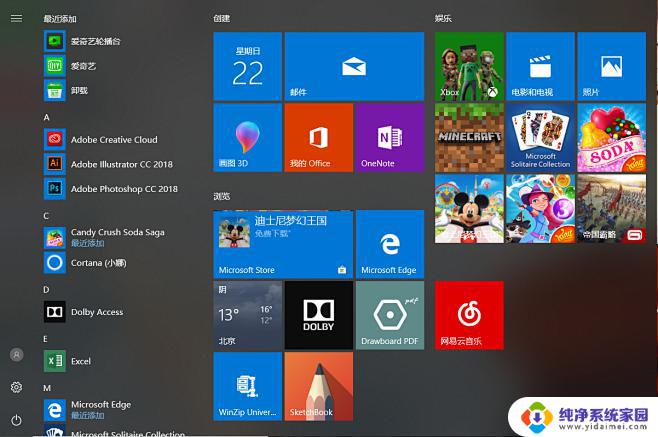Screen dimensions: 658x437
Task: Open Microsoft Solitaire Collection tile
Action: click(540, 138)
